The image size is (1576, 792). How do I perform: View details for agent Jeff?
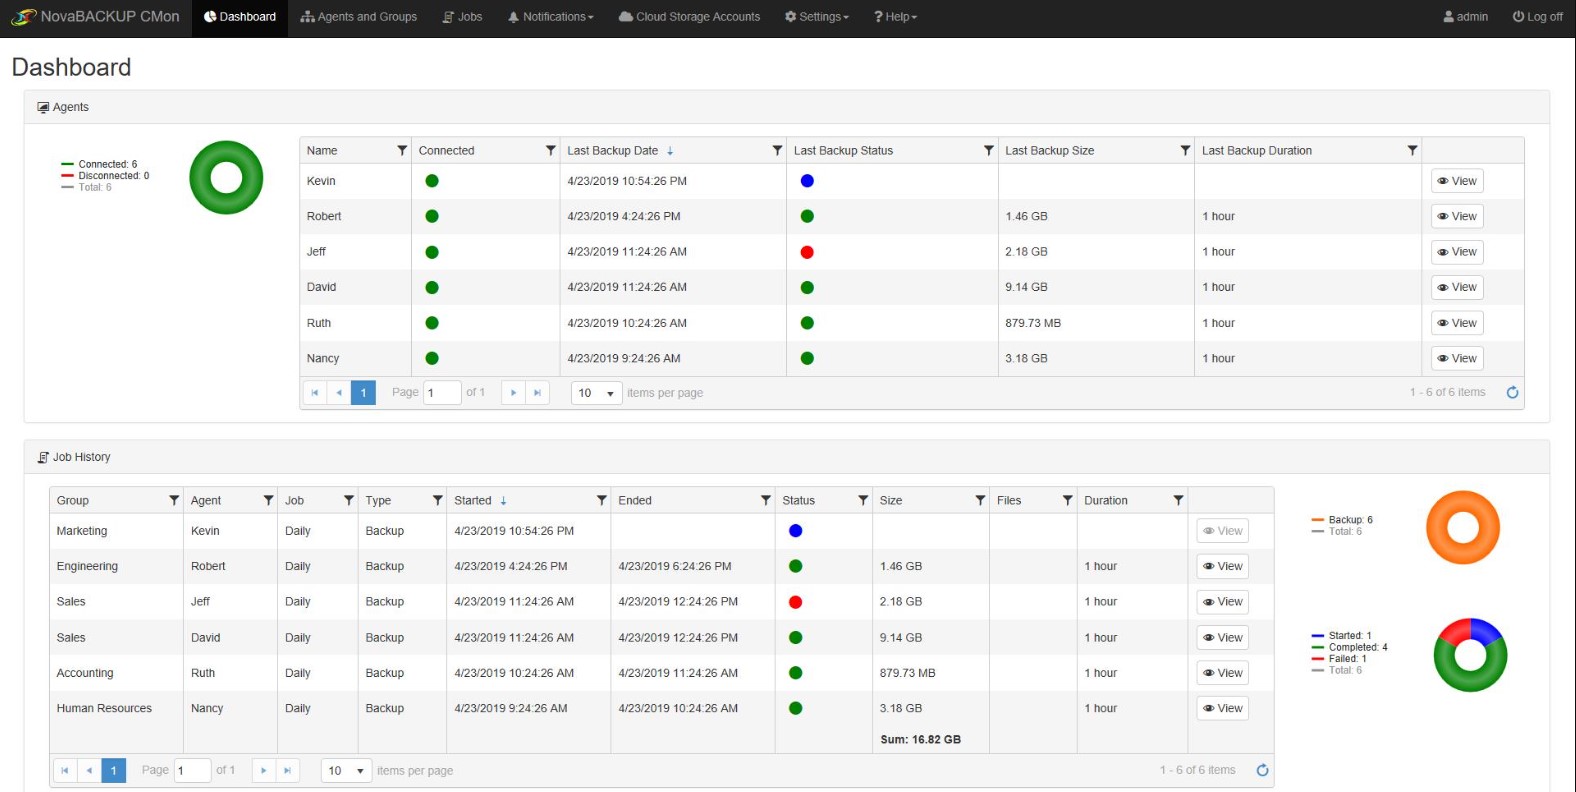tap(1457, 252)
